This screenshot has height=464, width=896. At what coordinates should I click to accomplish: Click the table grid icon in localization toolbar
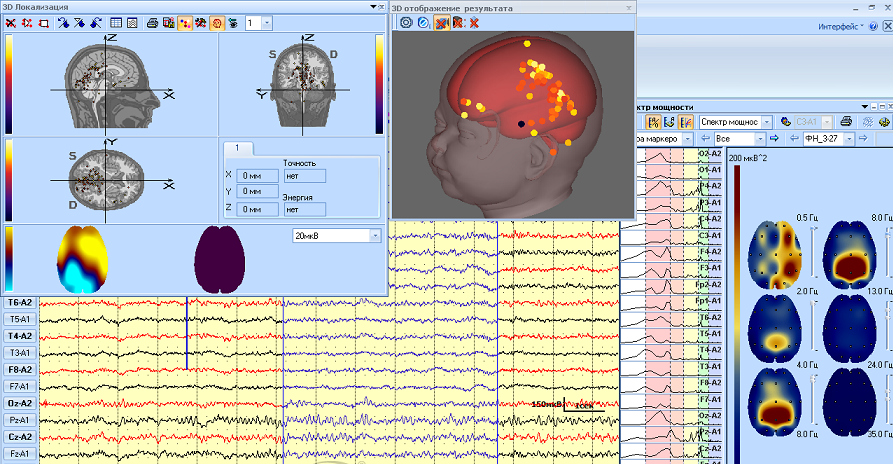click(x=116, y=22)
